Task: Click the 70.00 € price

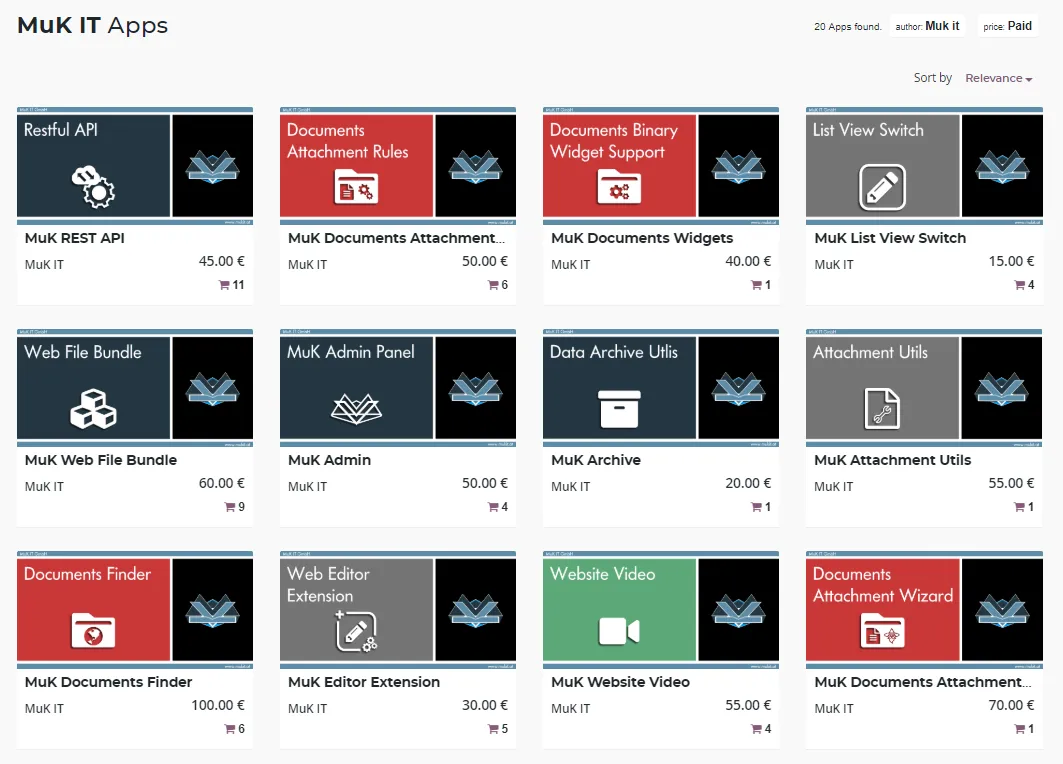Action: 1011,705
